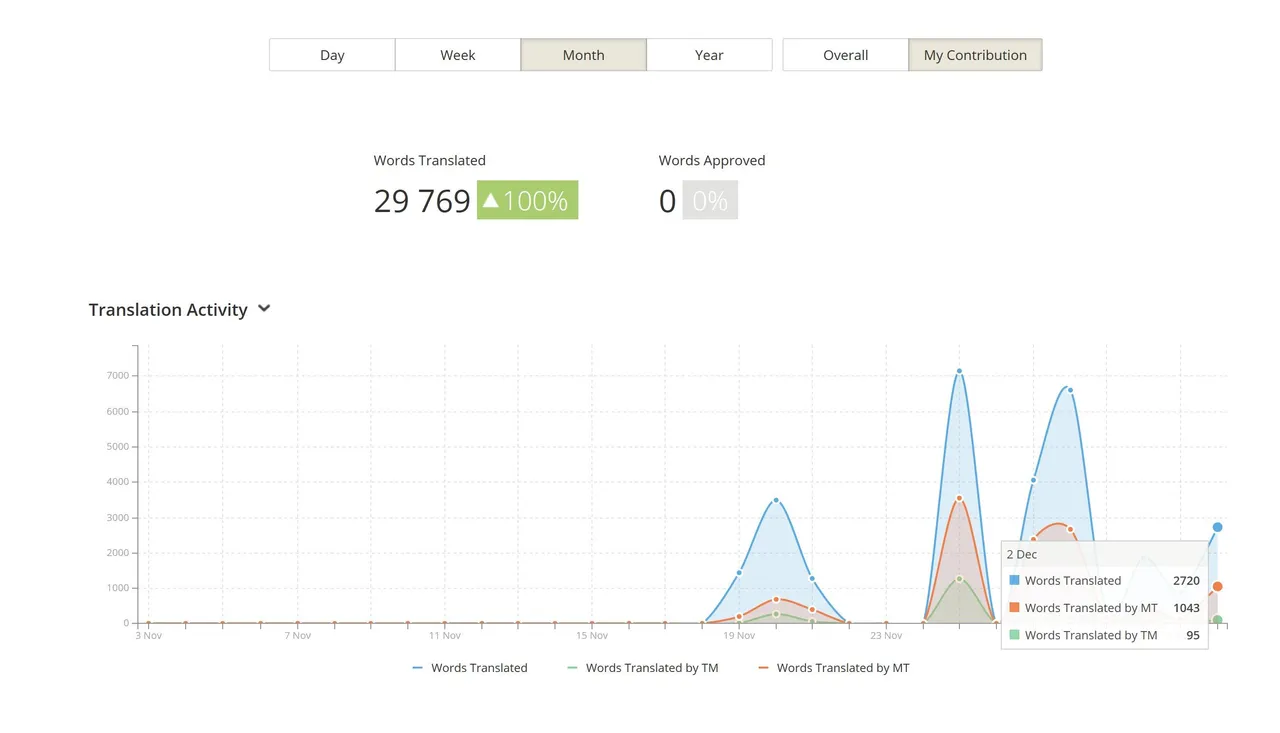This screenshot has height=733, width=1280.
Task: Click the orange peak point near 3500
Action: 959,498
